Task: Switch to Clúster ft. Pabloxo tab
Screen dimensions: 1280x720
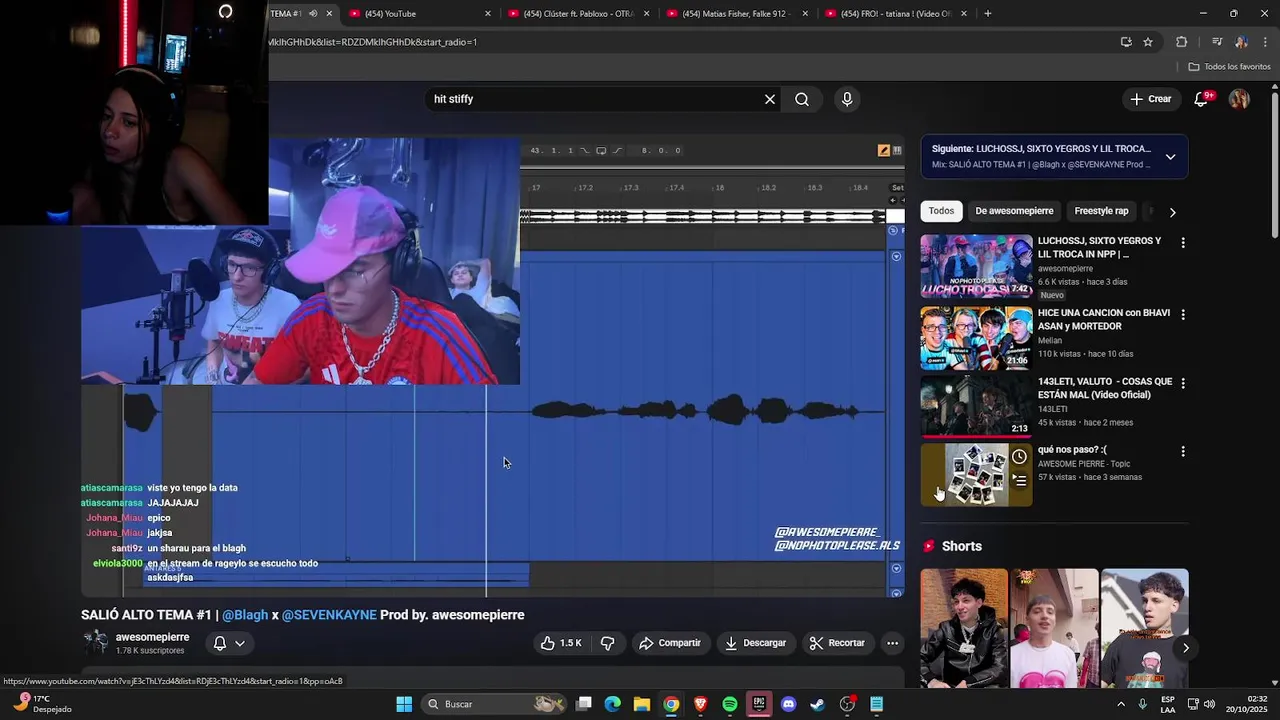Action: pos(580,13)
